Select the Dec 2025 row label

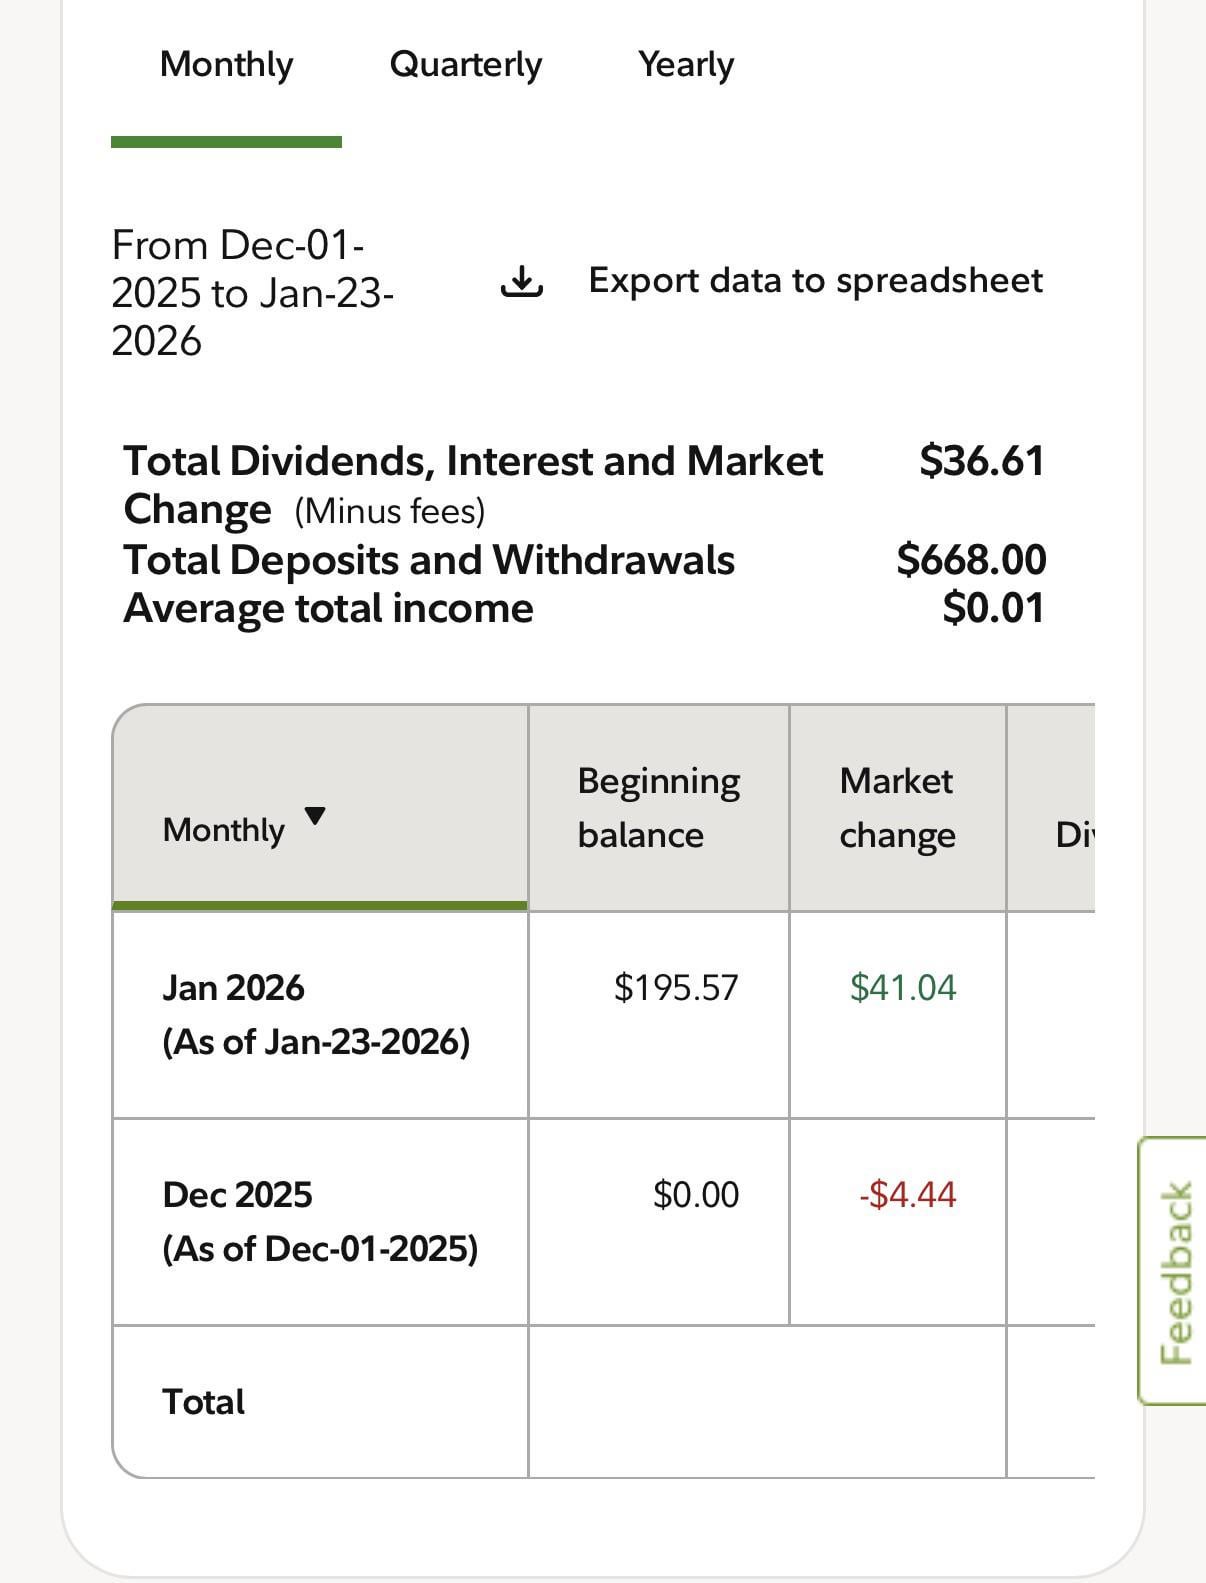[237, 1195]
